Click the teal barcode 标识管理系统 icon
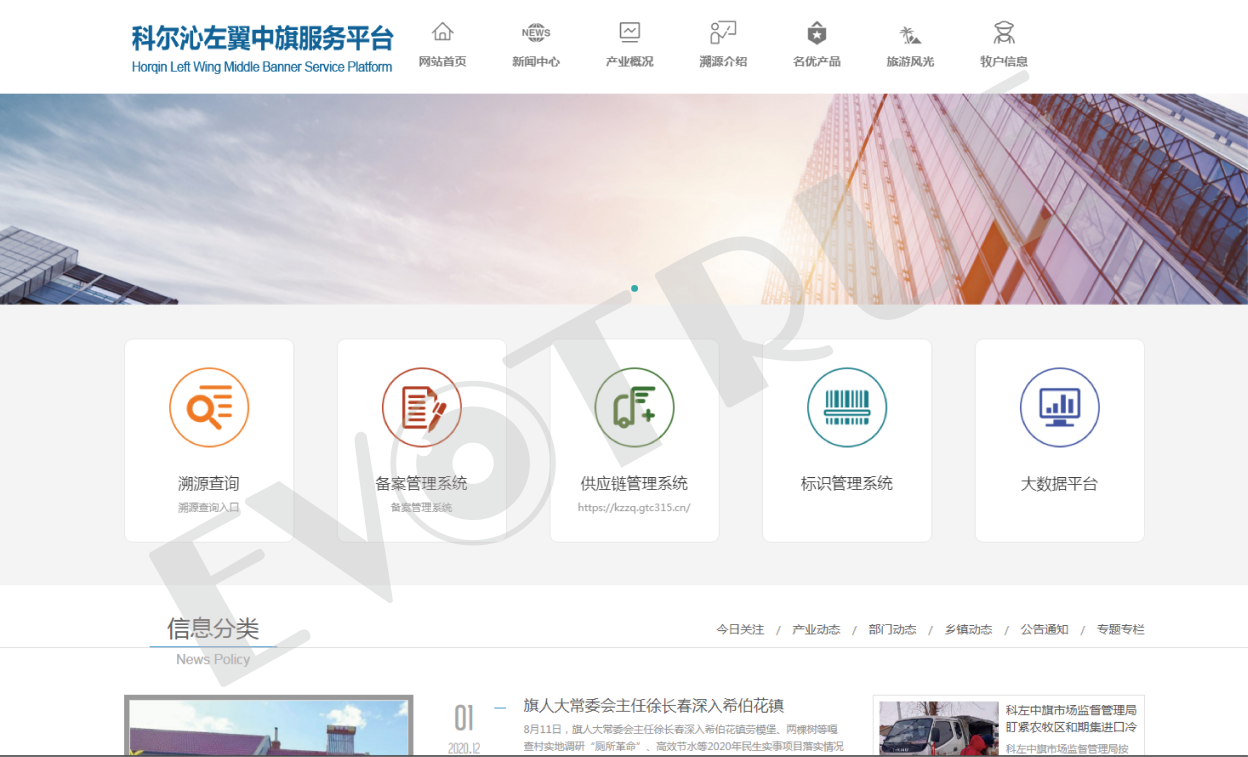Image resolution: width=1248 pixels, height=757 pixels. click(847, 407)
